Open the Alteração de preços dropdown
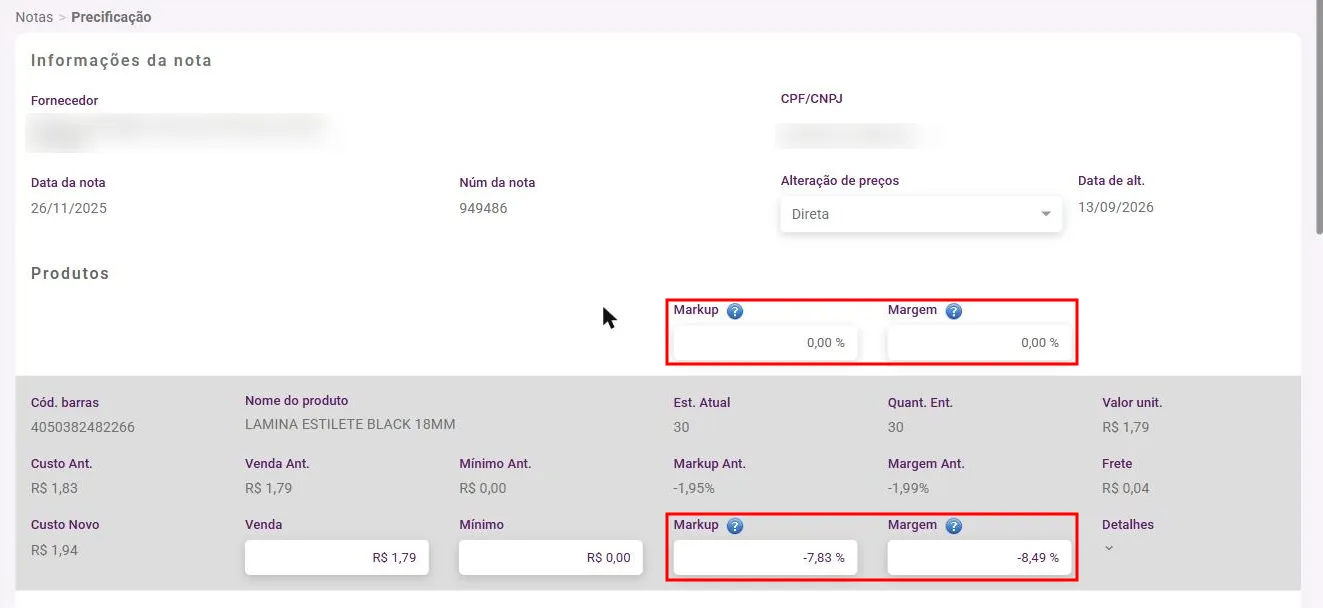This screenshot has height=608, width=1323. coord(921,214)
